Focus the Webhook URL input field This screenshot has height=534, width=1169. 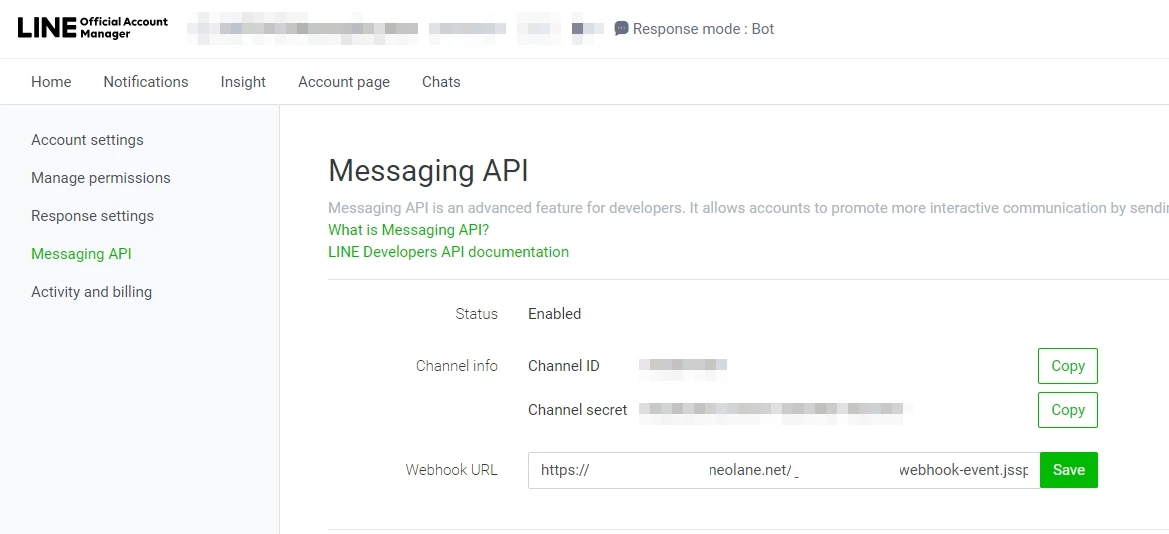tap(784, 471)
